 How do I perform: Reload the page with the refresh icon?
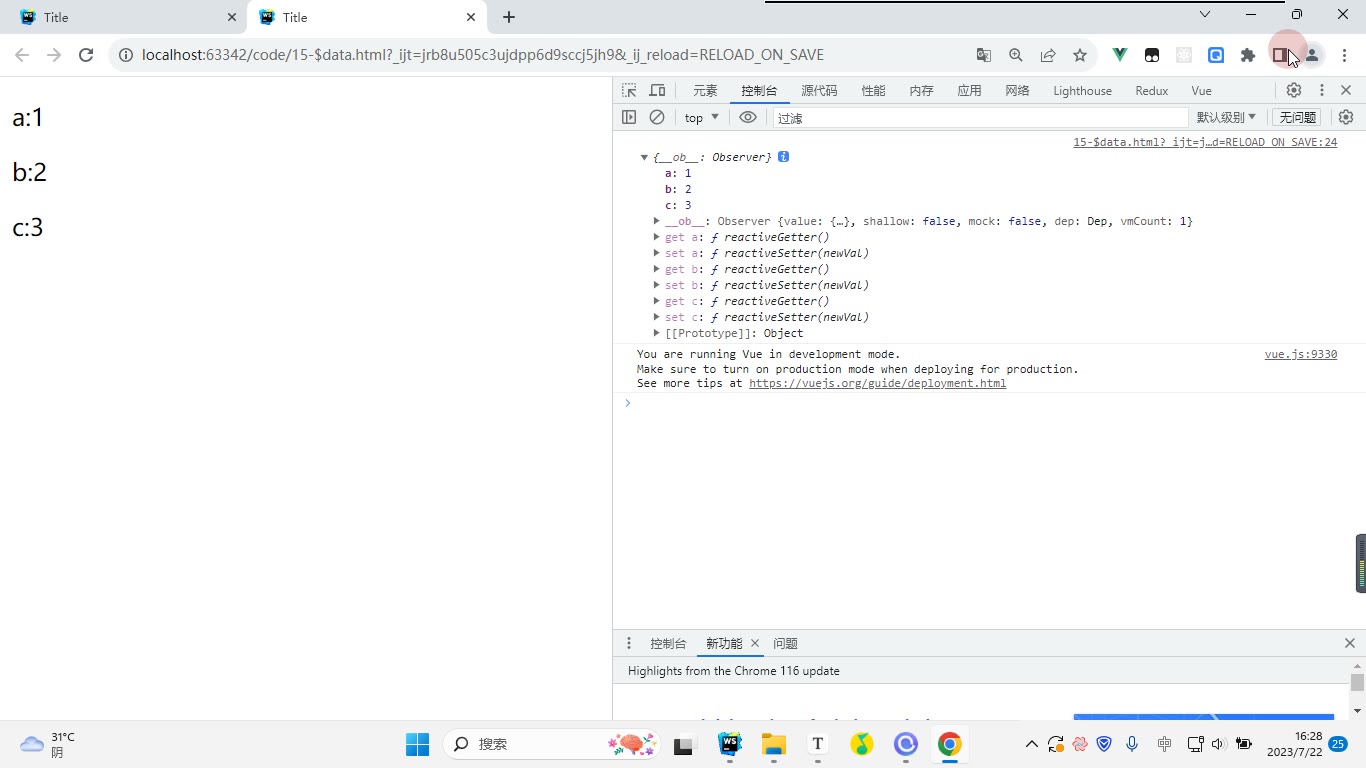click(x=86, y=56)
